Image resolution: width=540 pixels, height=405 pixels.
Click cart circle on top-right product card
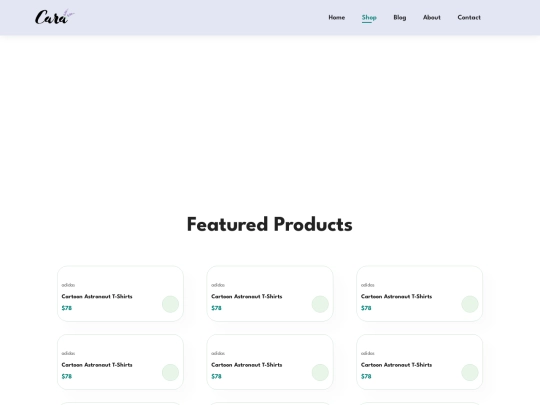[x=470, y=304]
